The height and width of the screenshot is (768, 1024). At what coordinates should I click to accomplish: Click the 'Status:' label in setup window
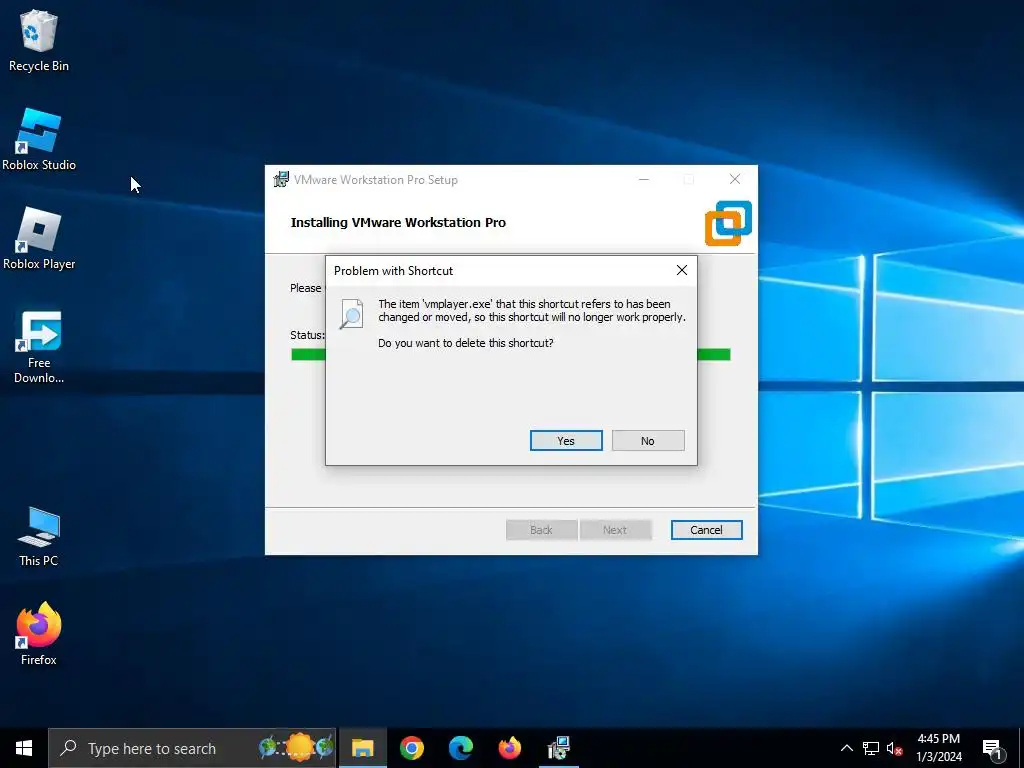pos(307,335)
